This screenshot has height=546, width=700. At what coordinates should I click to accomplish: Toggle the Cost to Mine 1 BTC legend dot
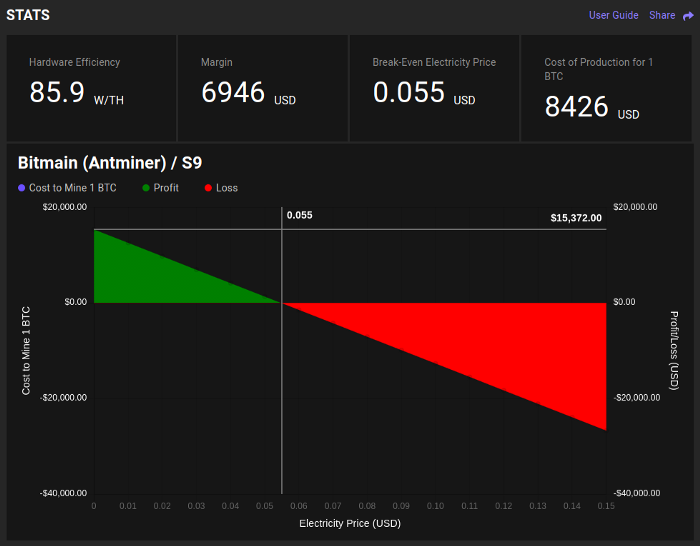(21, 188)
